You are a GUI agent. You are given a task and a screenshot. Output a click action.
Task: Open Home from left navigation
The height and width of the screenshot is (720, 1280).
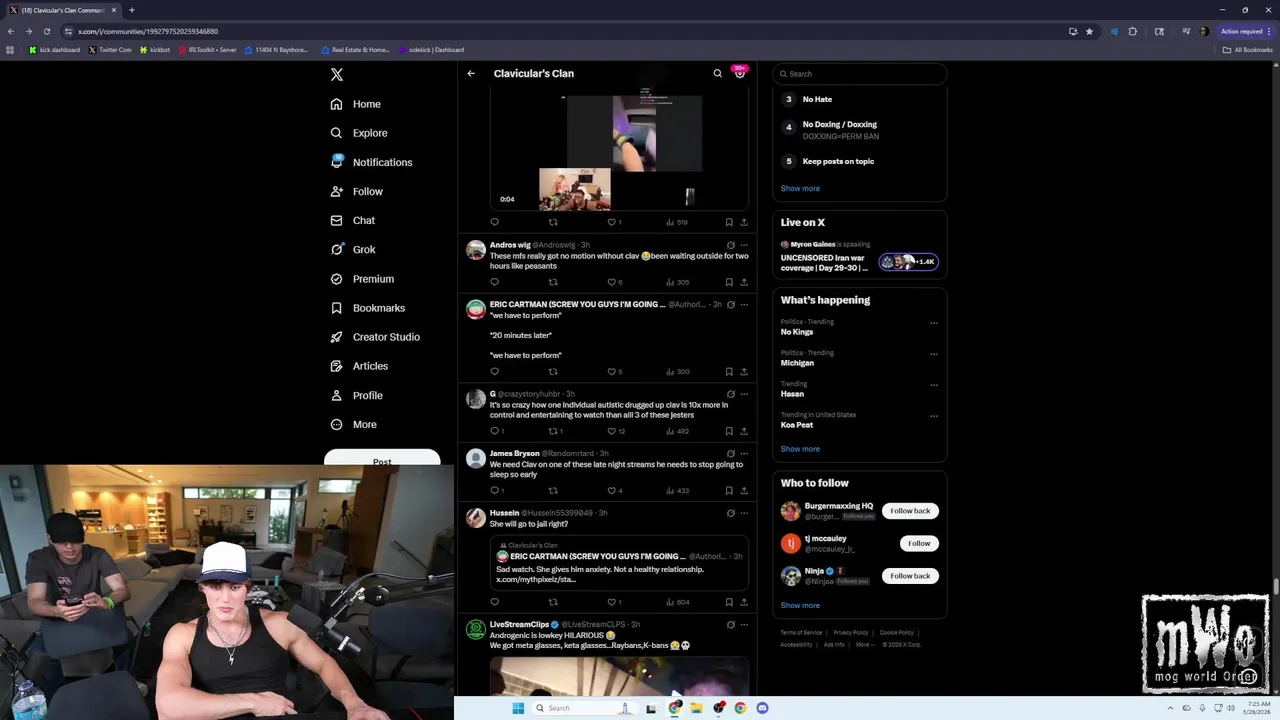[356, 104]
